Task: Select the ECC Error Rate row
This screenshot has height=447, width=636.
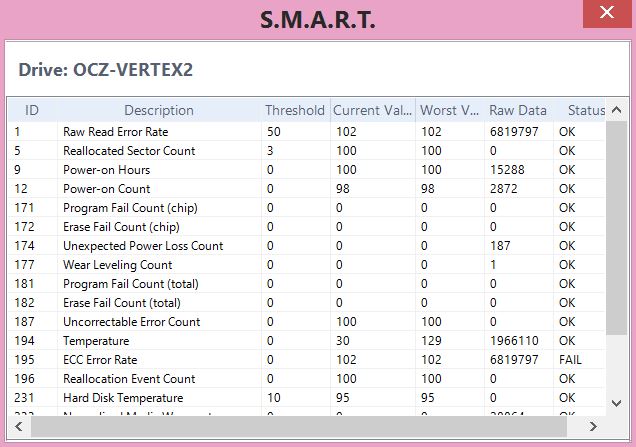Action: 307,360
